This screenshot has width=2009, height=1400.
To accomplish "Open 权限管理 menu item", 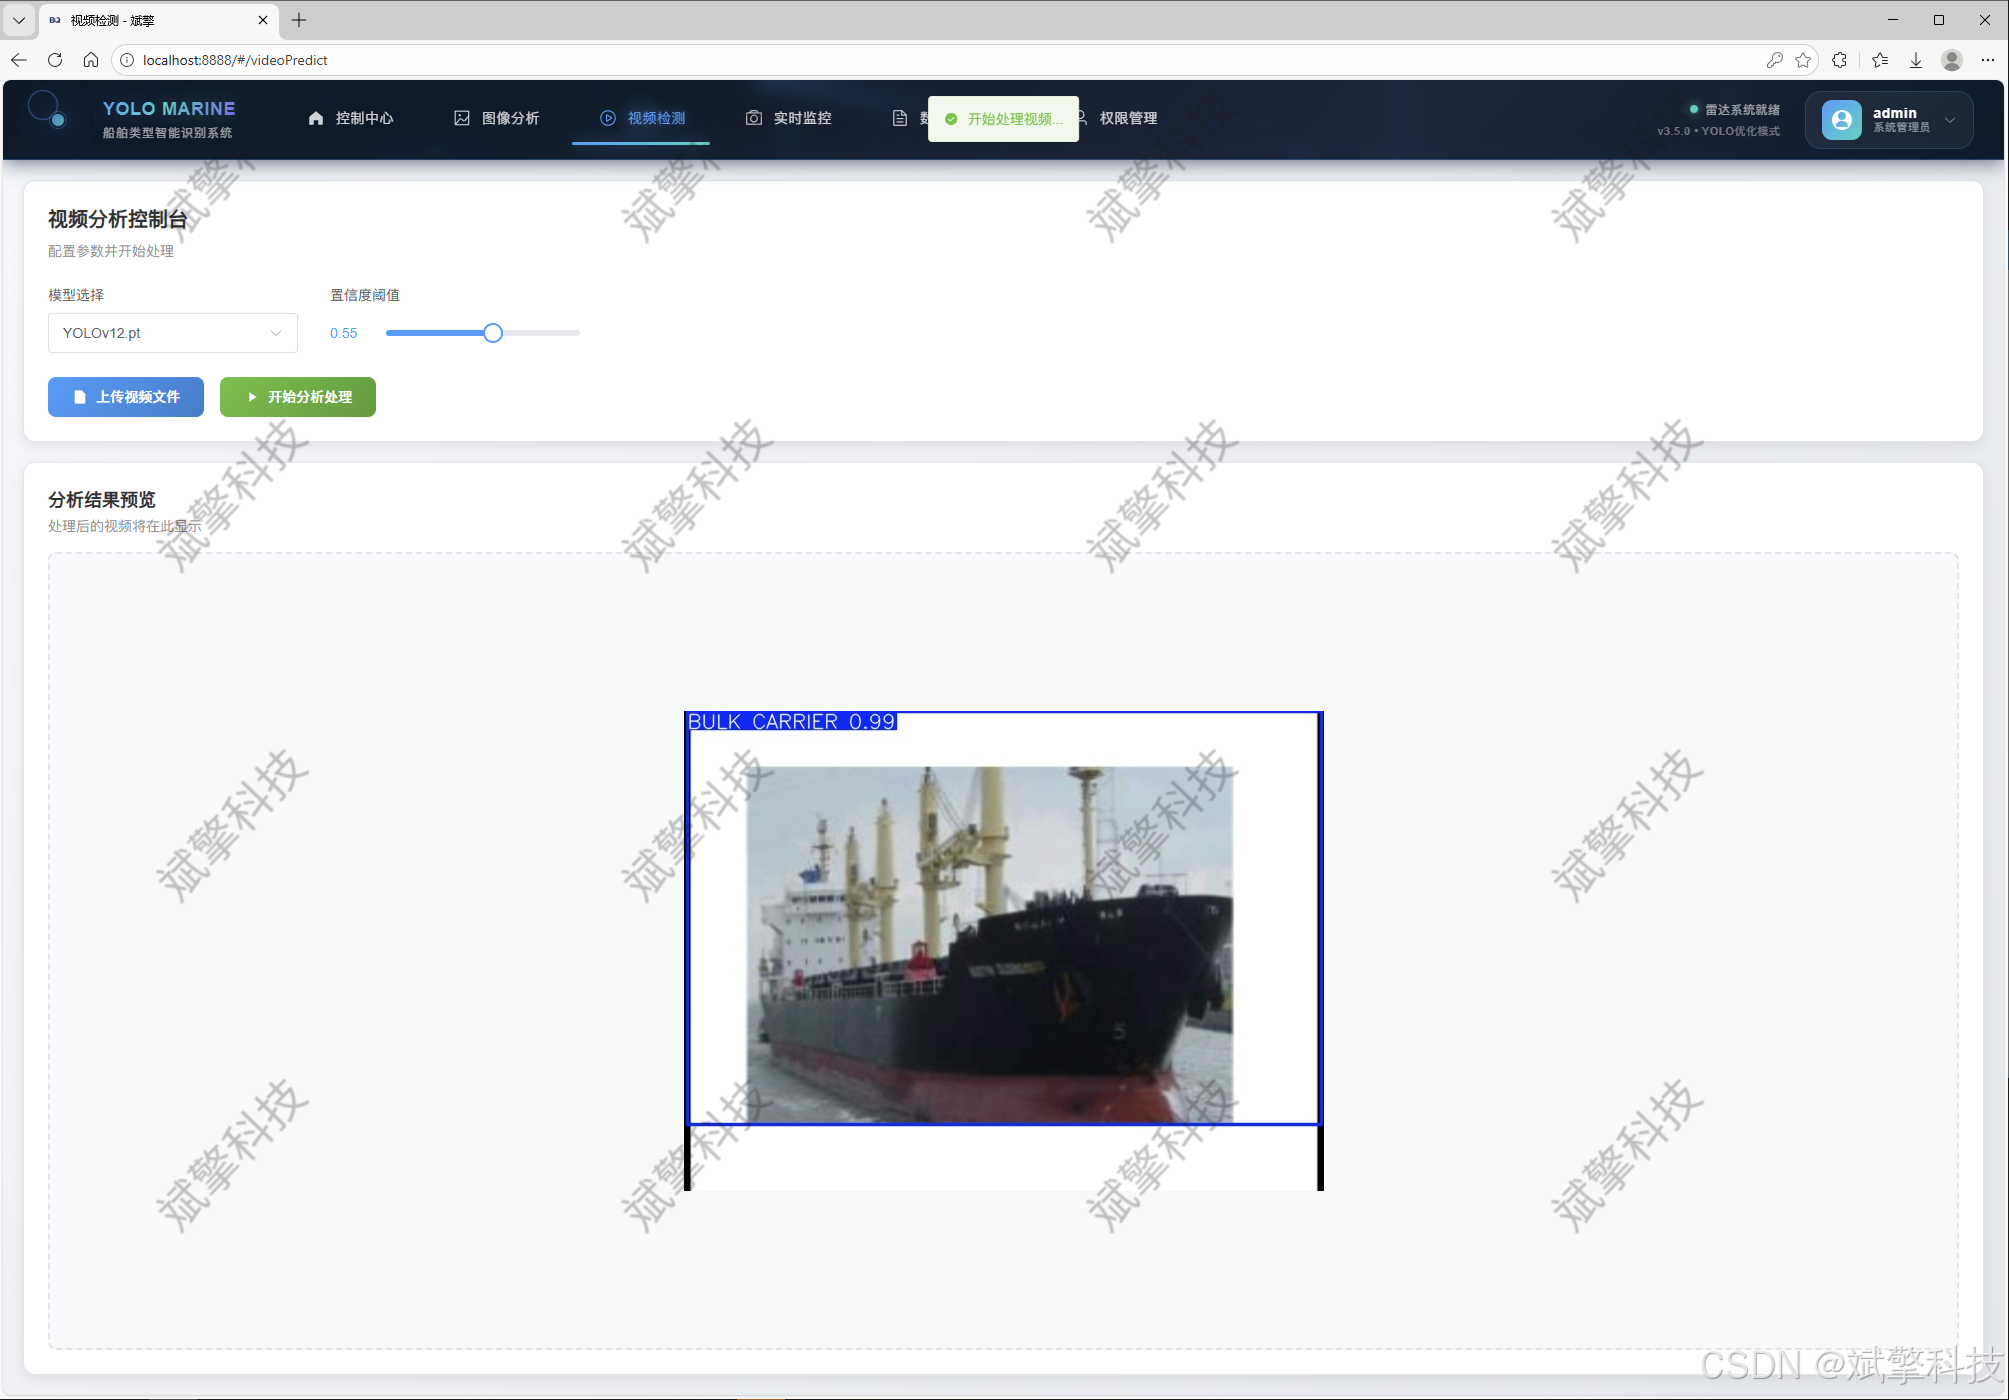I will click(1127, 118).
